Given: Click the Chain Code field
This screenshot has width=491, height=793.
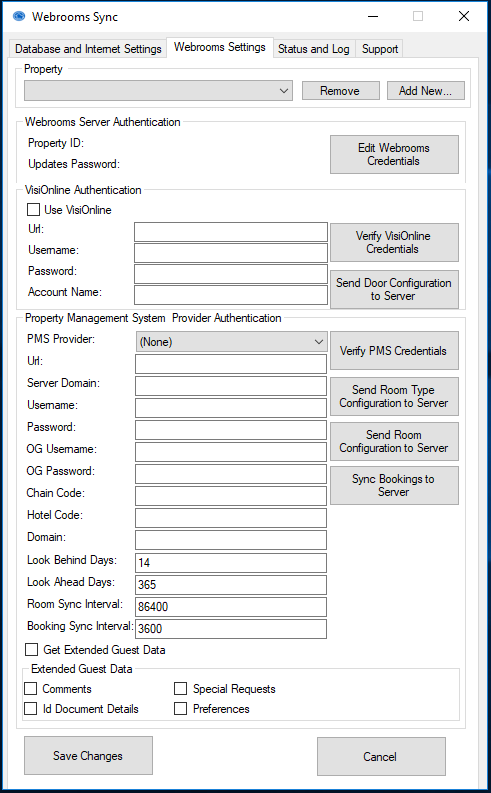Looking at the screenshot, I should click(x=231, y=496).
